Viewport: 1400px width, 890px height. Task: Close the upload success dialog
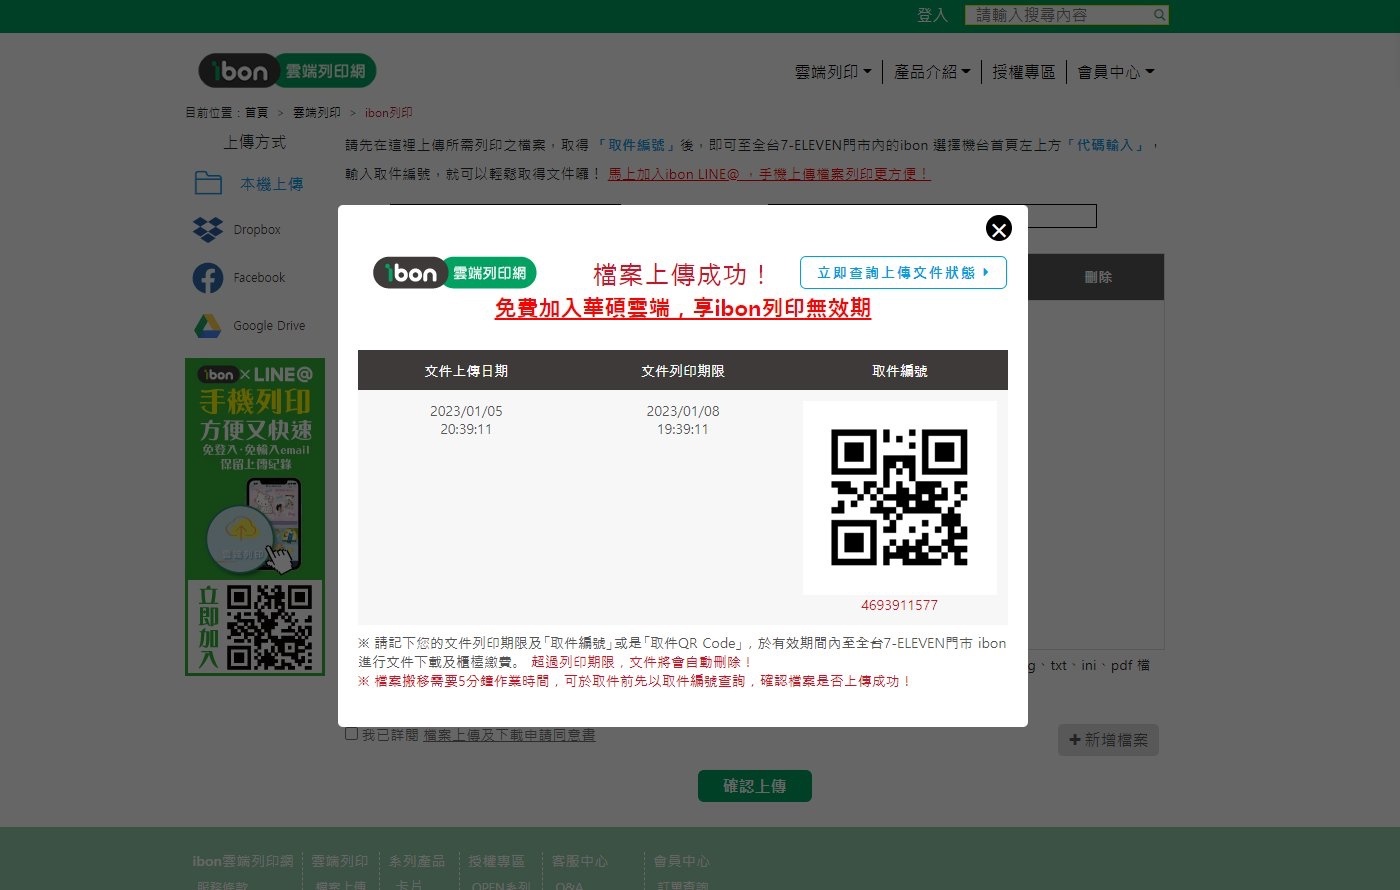click(x=998, y=229)
